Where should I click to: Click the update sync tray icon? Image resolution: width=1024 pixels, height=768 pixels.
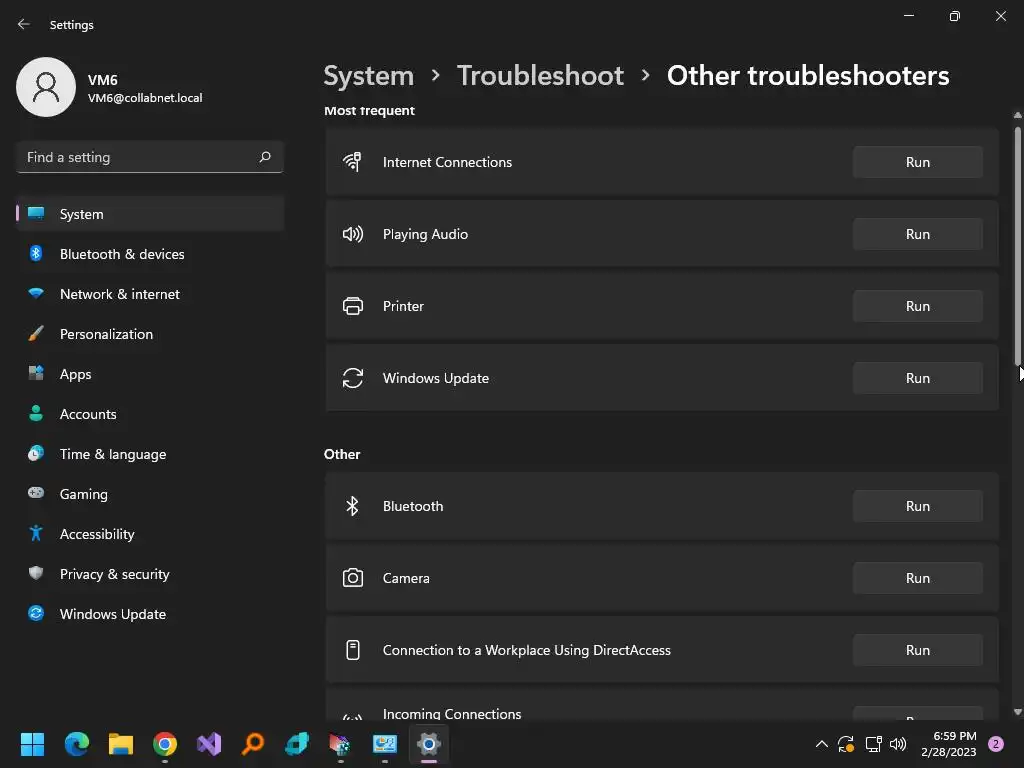[846, 744]
